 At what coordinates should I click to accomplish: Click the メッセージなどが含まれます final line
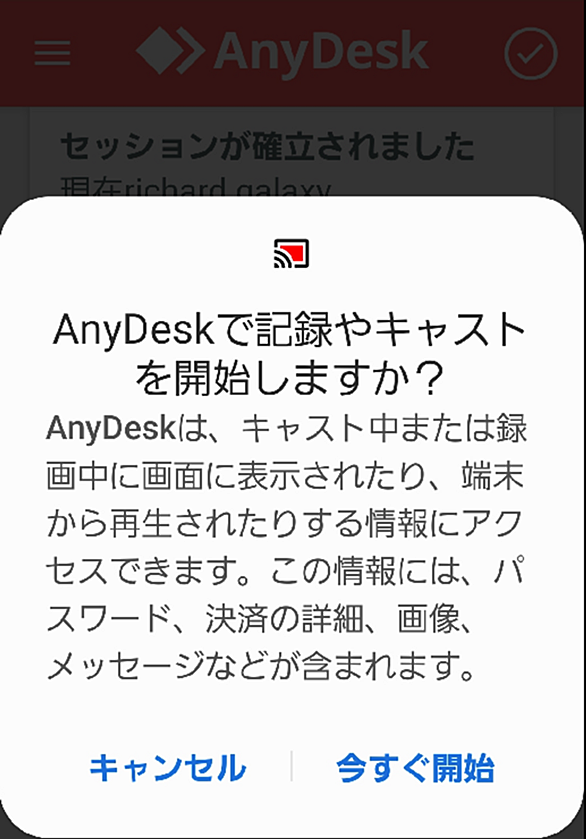pos(261,667)
